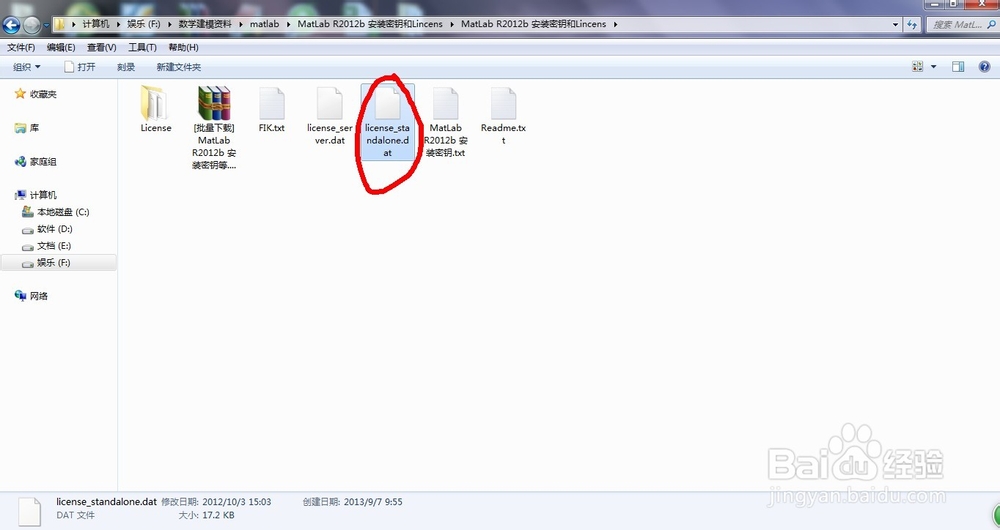Open 文档 (E:) in the navigation pane
The width and height of the screenshot is (1000, 530).
tap(54, 246)
